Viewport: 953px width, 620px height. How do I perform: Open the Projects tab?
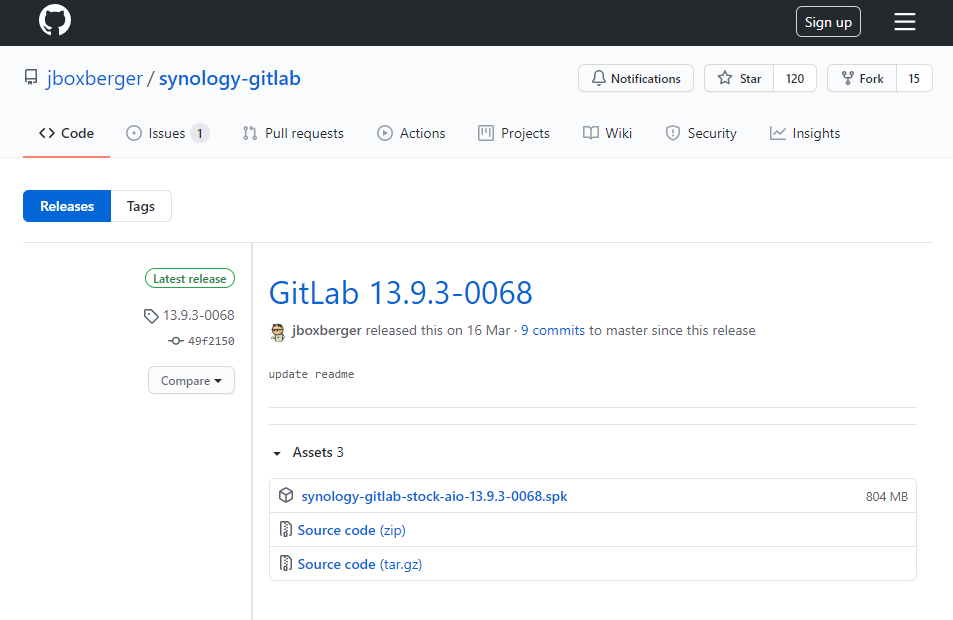point(514,133)
